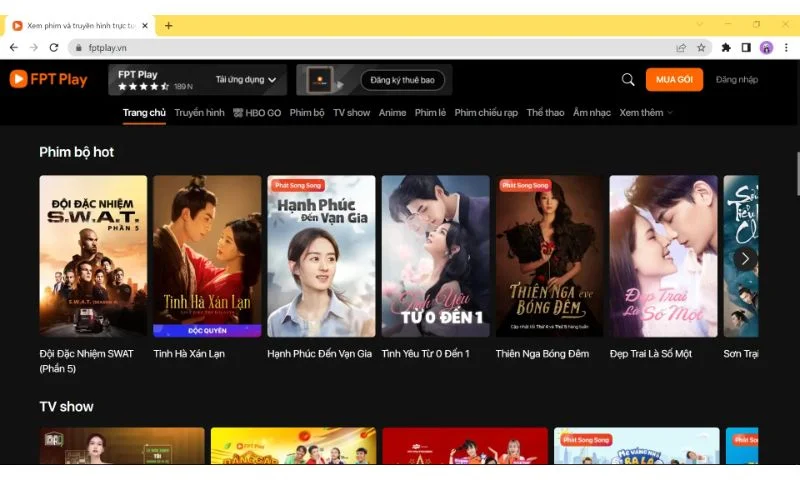Select the Phim chiếu rạp tab
Screen dimensions: 800x480
[x=486, y=113]
